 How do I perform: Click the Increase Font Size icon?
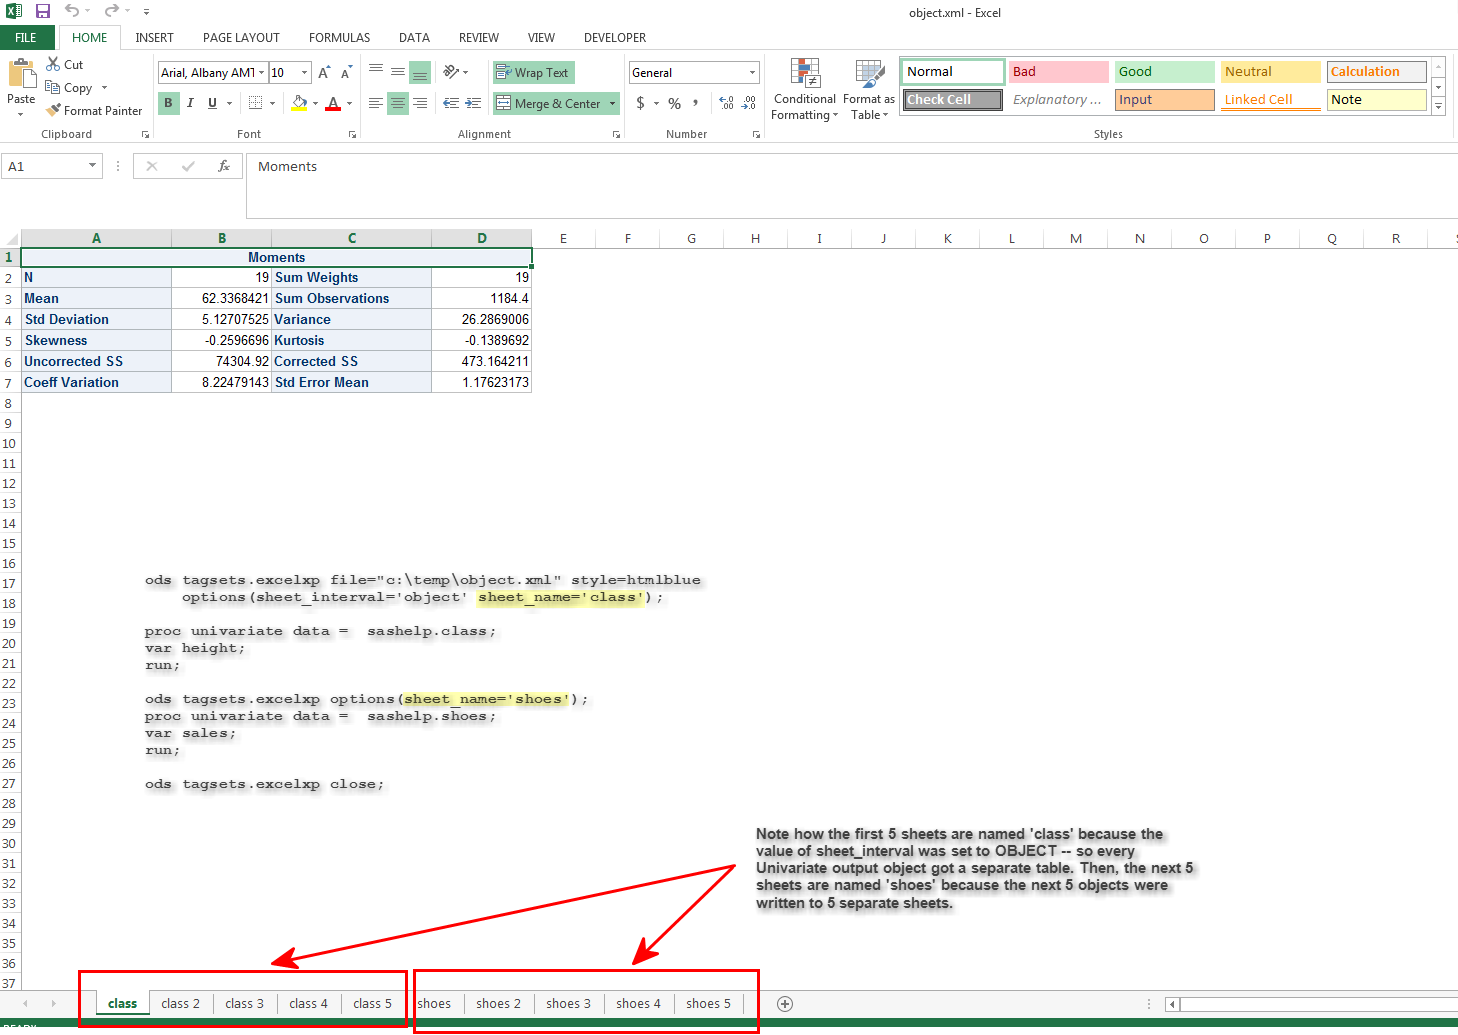pyautogui.click(x=323, y=73)
